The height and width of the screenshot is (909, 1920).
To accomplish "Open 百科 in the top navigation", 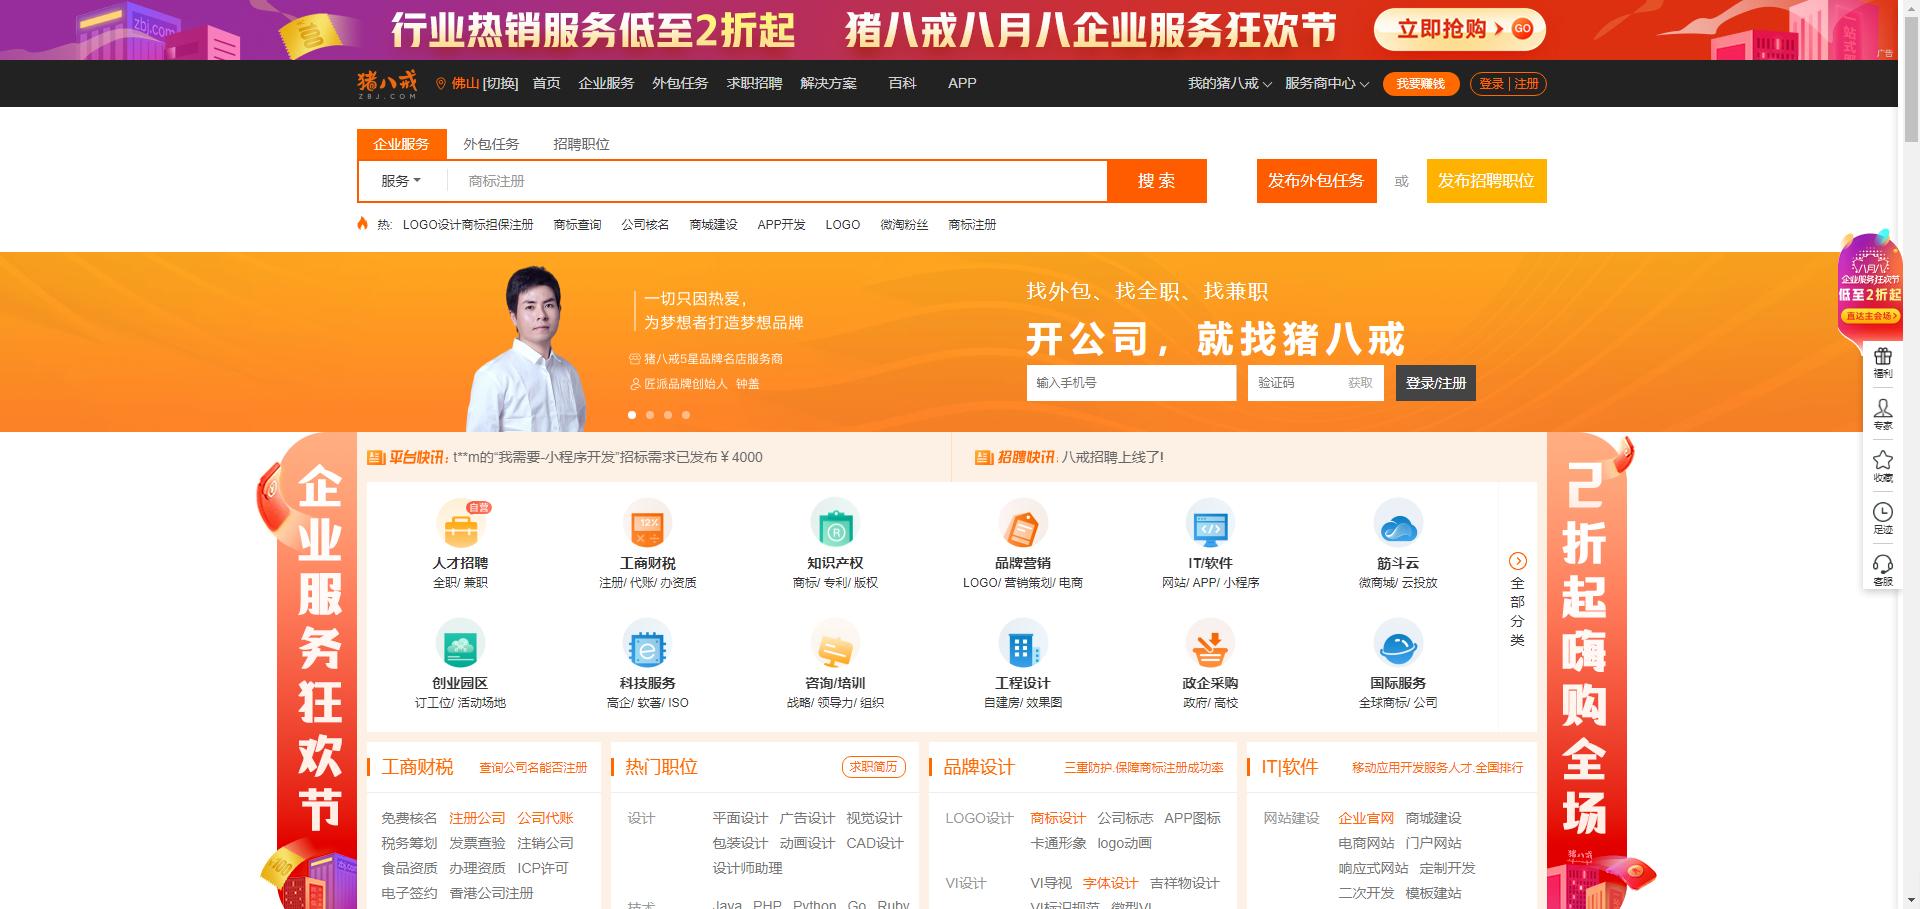I will point(902,84).
